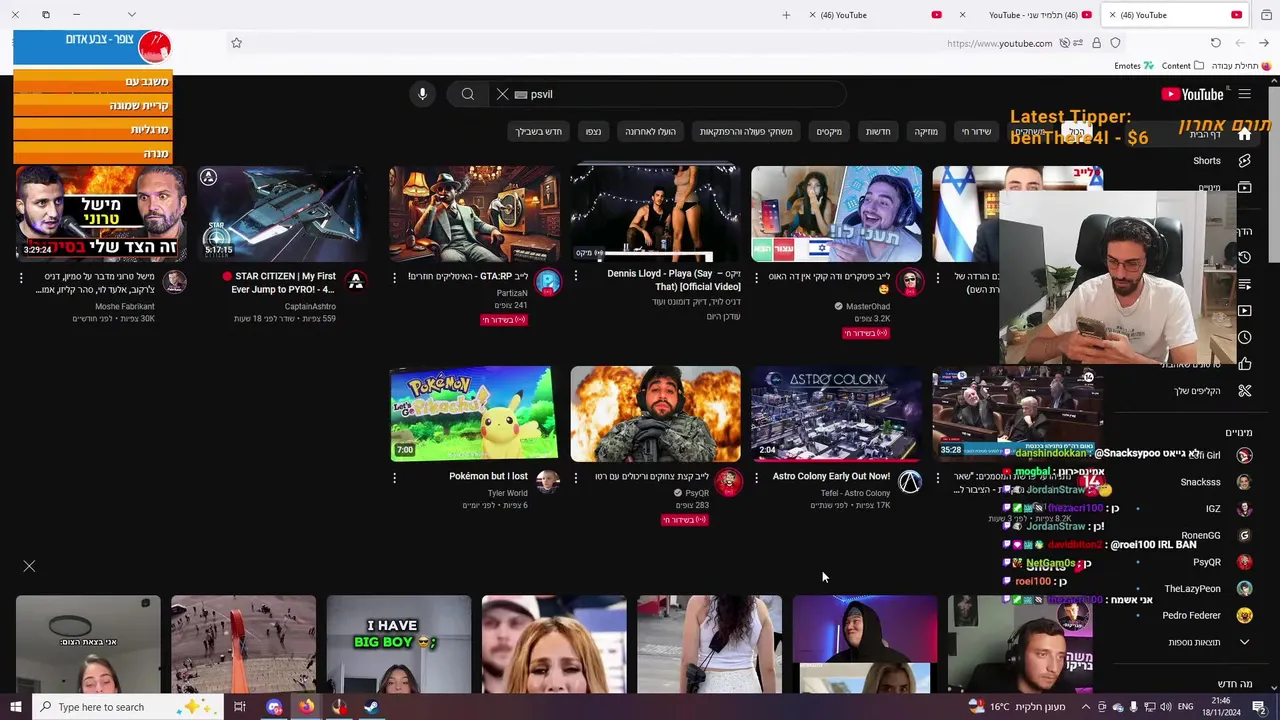This screenshot has height=720, width=1280.
Task: Open Your videos icon in sidebar
Action: click(x=1244, y=310)
